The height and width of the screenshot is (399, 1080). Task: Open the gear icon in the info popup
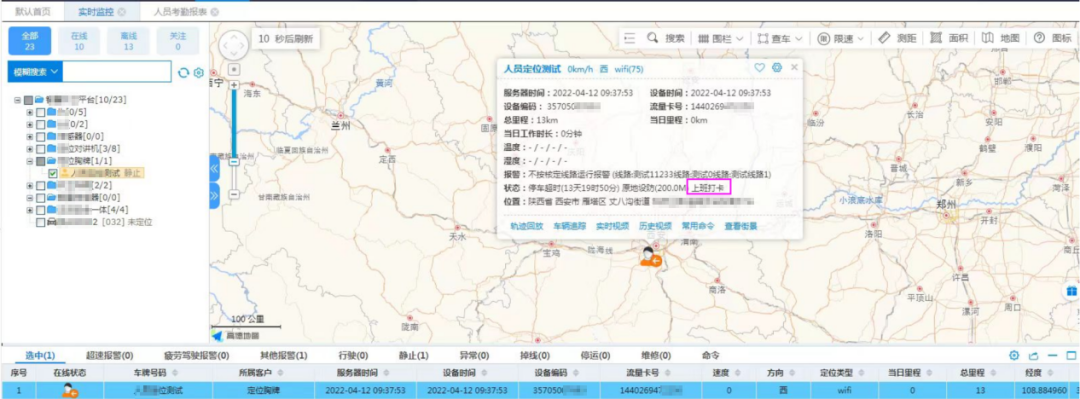click(777, 68)
